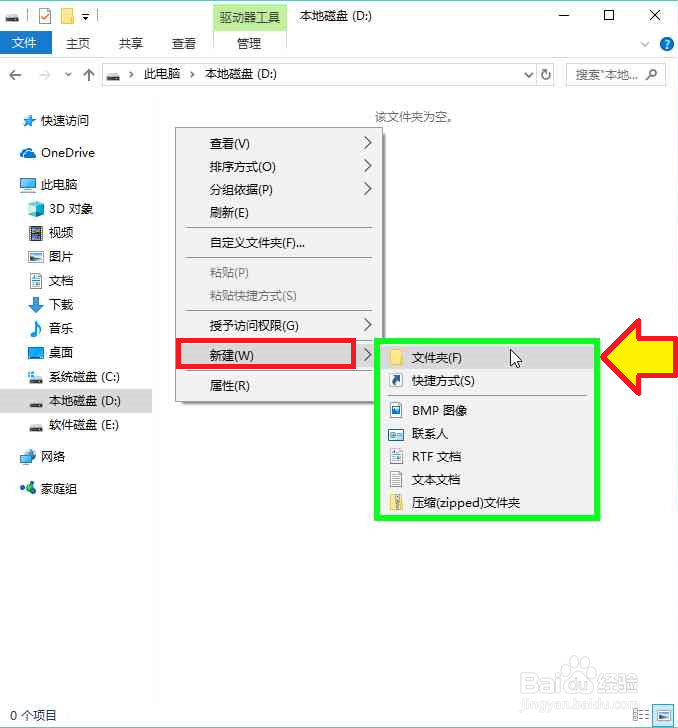Image resolution: width=678 pixels, height=728 pixels.
Task: Open 授予访问权限(G) submenu
Action: tap(279, 325)
